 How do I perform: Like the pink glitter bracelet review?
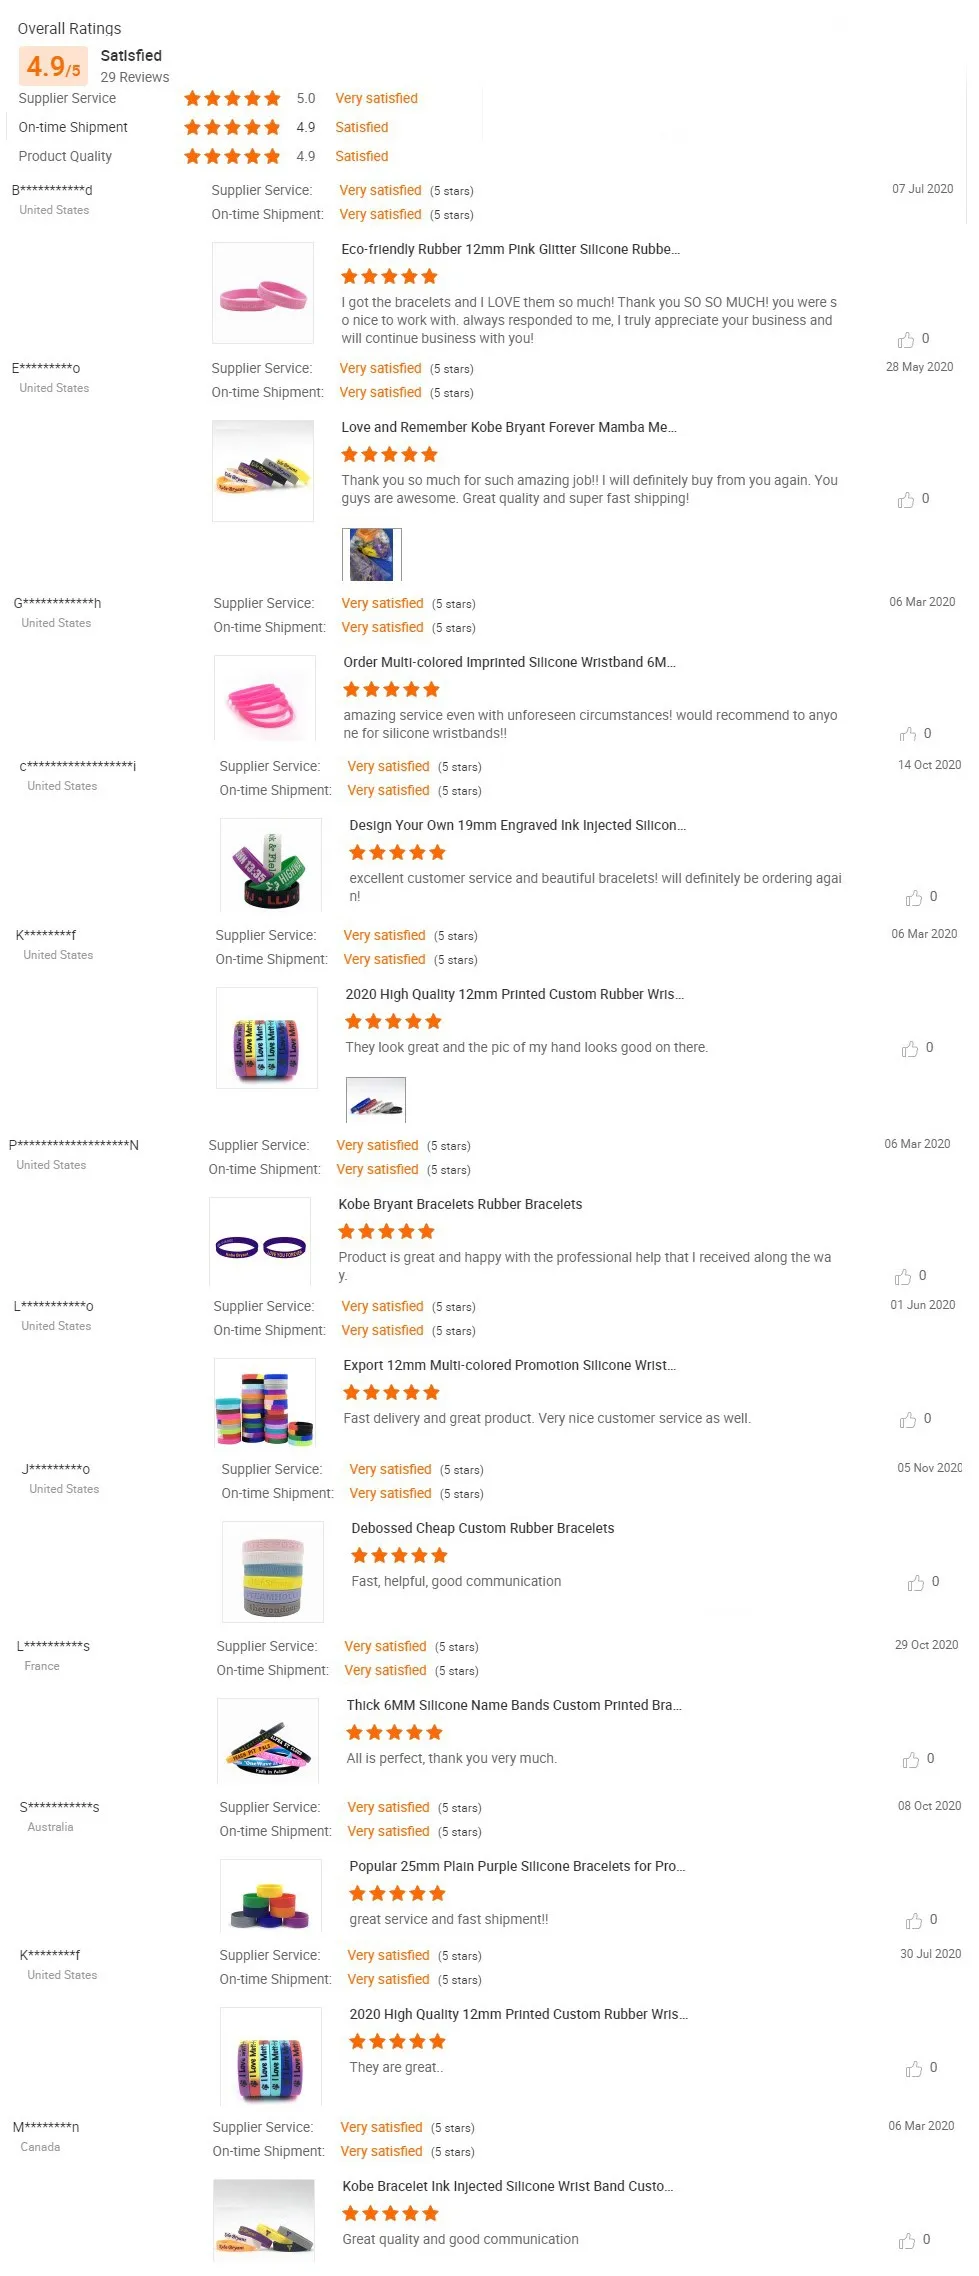906,340
